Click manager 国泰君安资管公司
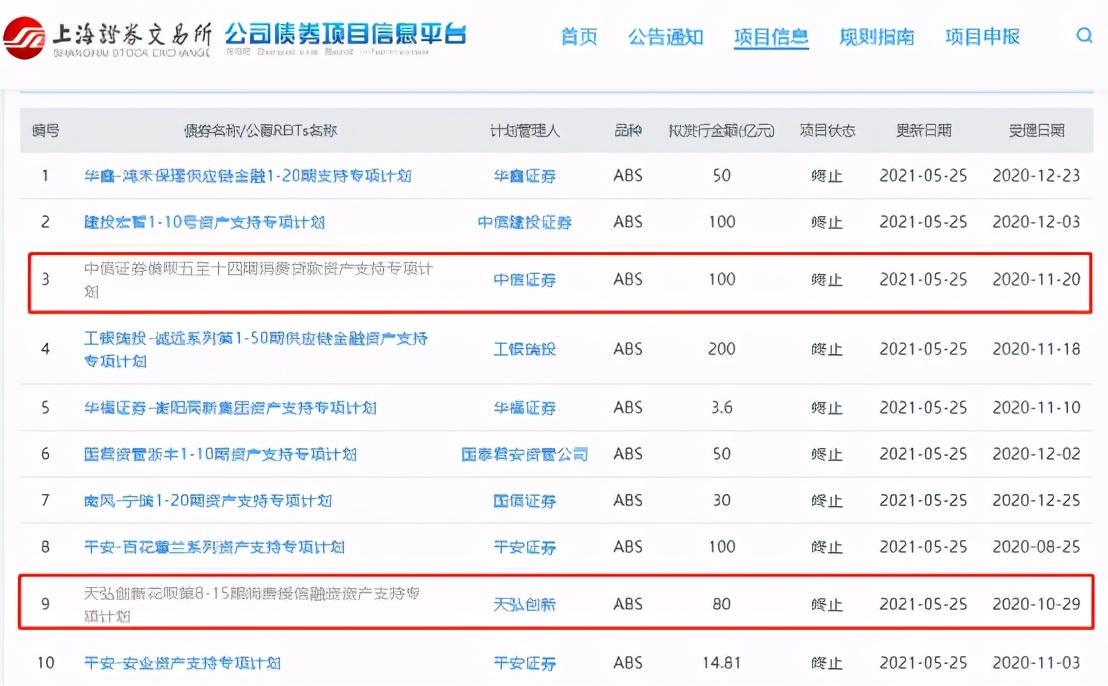1108x686 pixels. click(x=524, y=454)
